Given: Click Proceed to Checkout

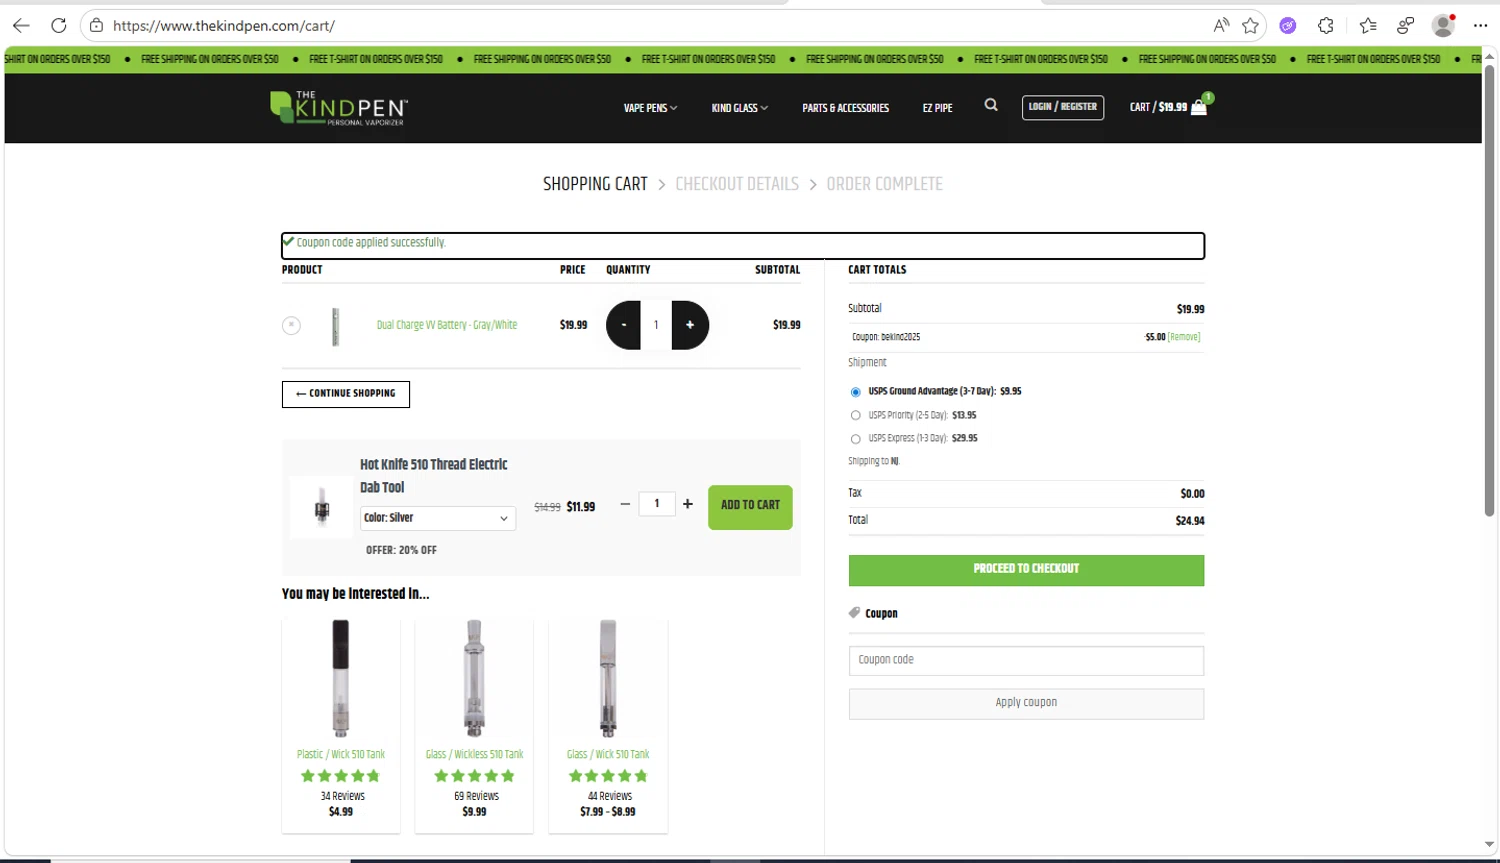Looking at the screenshot, I should point(1026,570).
